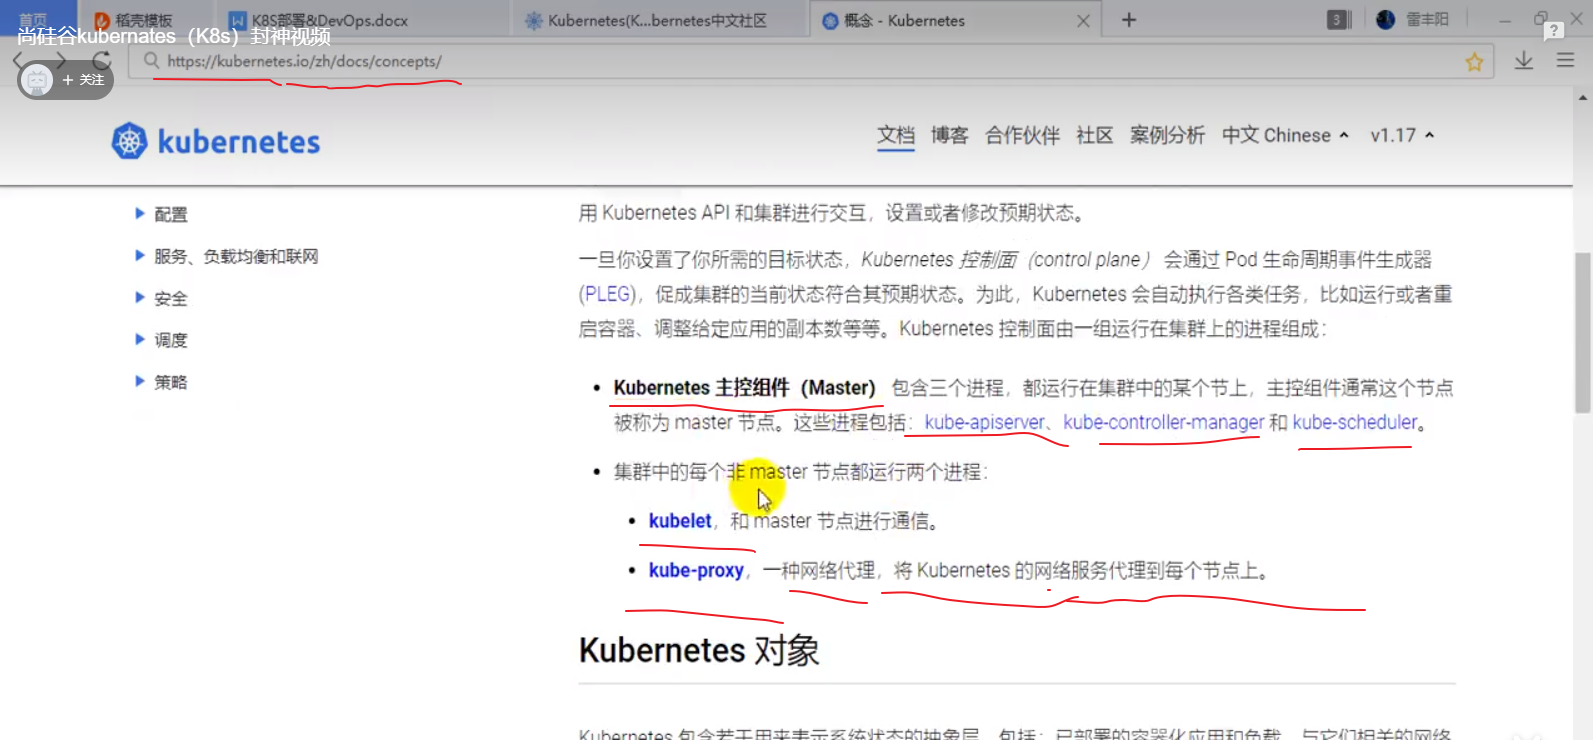
Task: Click the page vertical scrollbar thumb
Action: click(x=1582, y=332)
